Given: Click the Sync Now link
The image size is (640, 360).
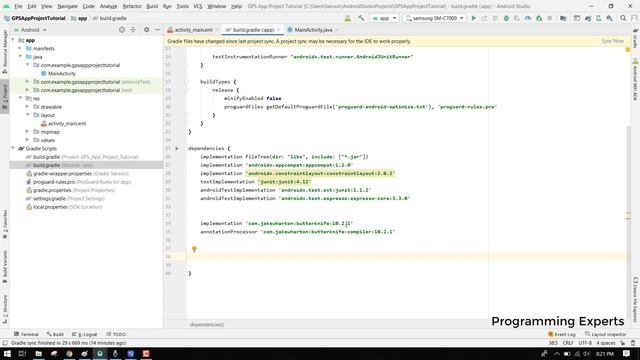Looking at the screenshot, I should pyautogui.click(x=612, y=41).
